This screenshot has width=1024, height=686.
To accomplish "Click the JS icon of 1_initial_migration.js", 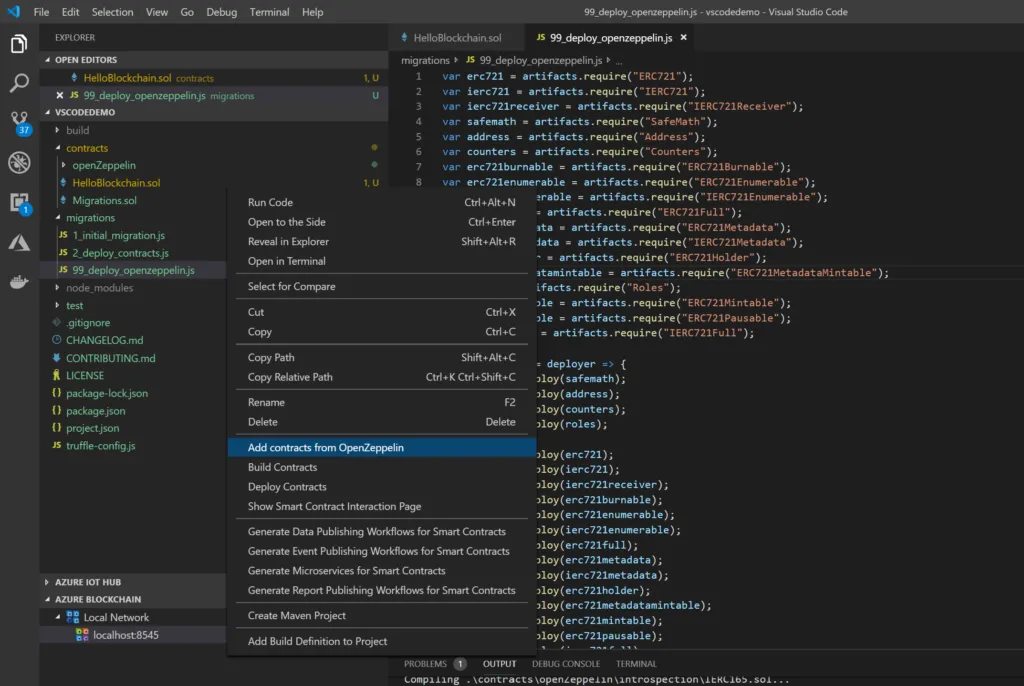I will 63,235.
